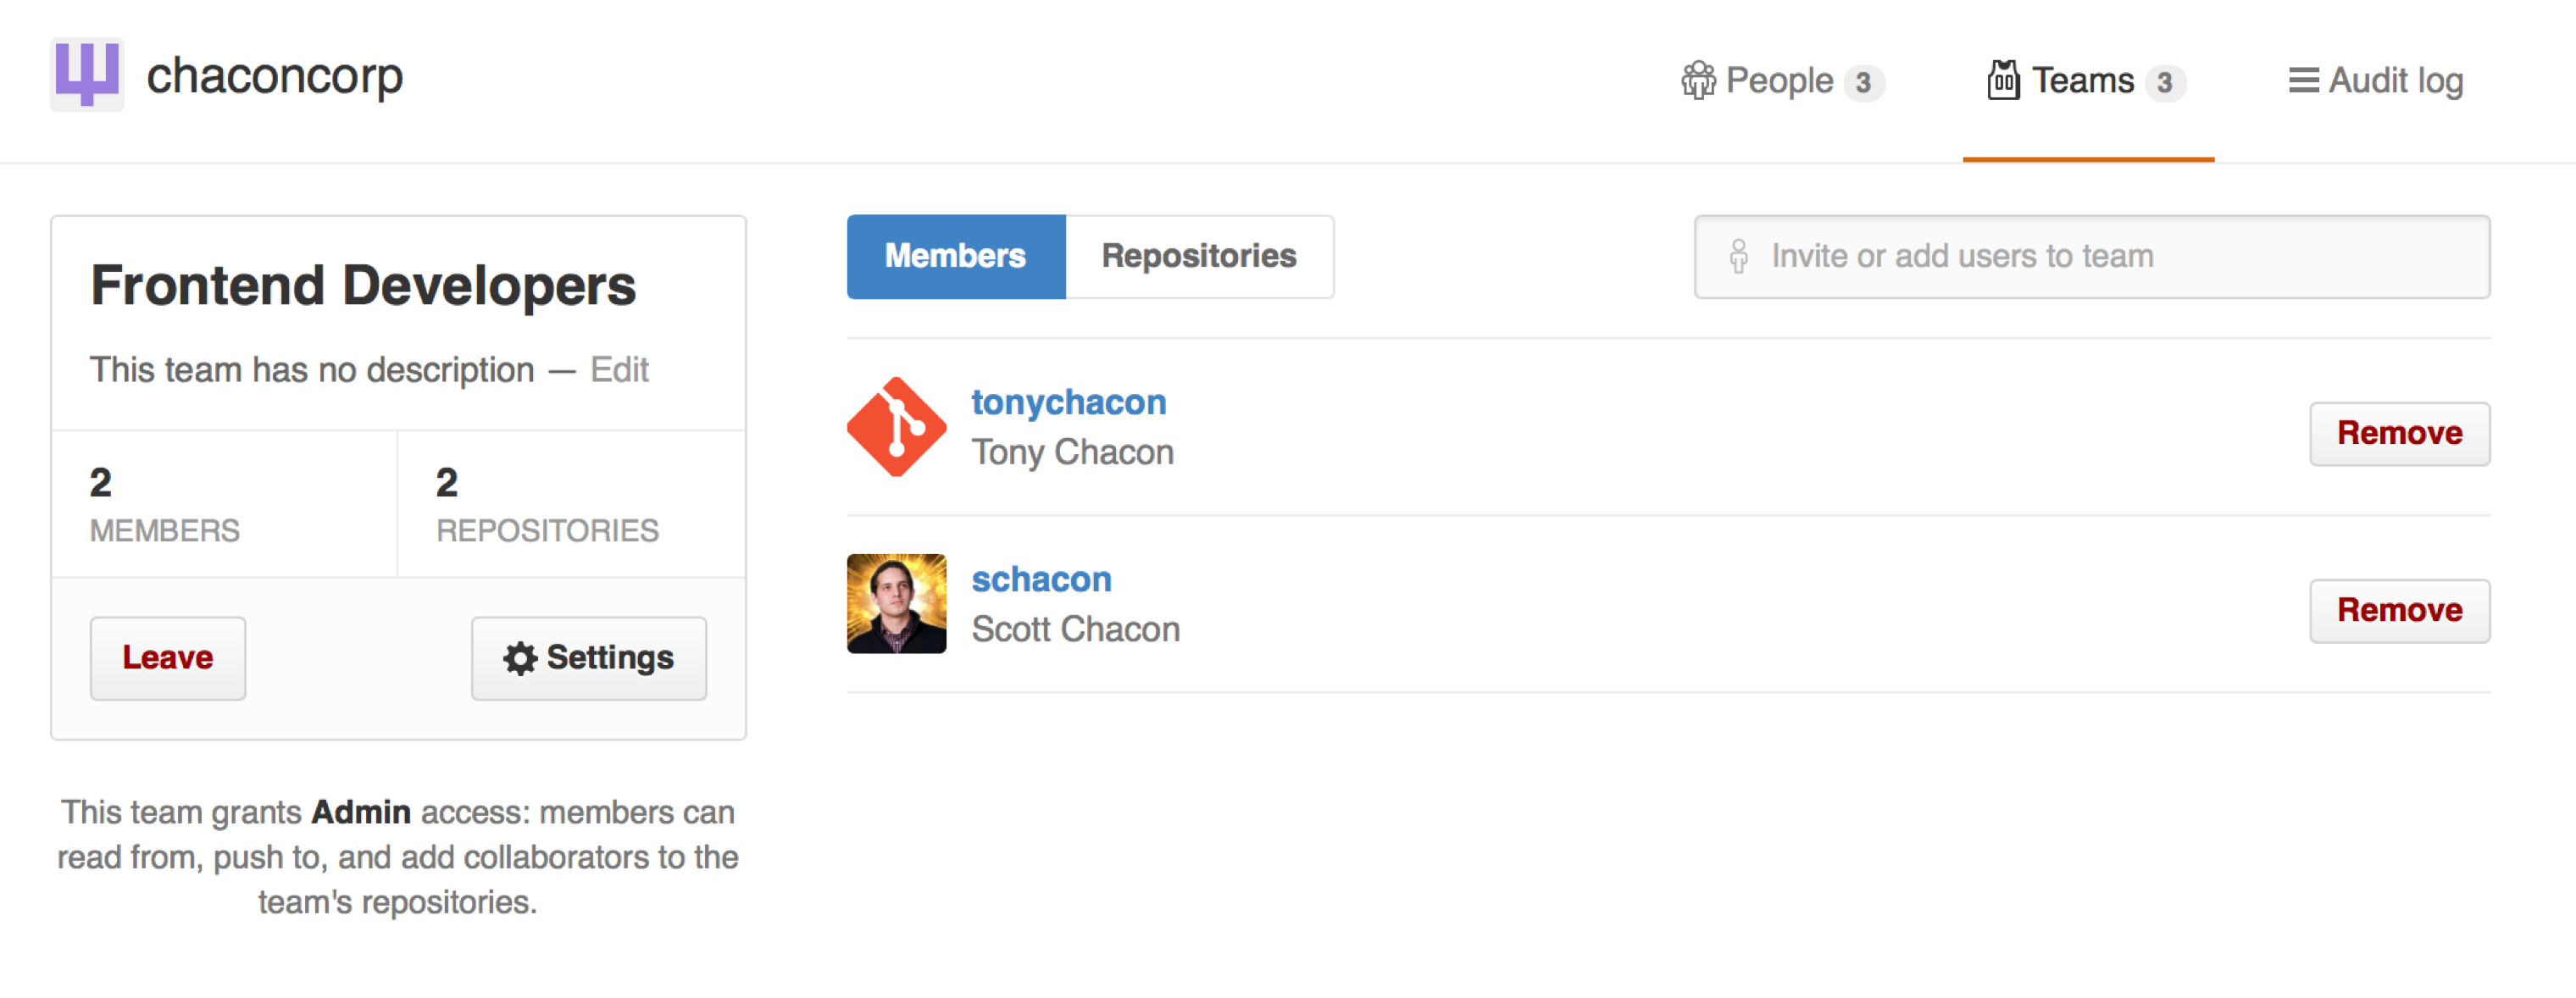Click the gear icon on Settings
The height and width of the screenshot is (998, 2576).
[520, 658]
